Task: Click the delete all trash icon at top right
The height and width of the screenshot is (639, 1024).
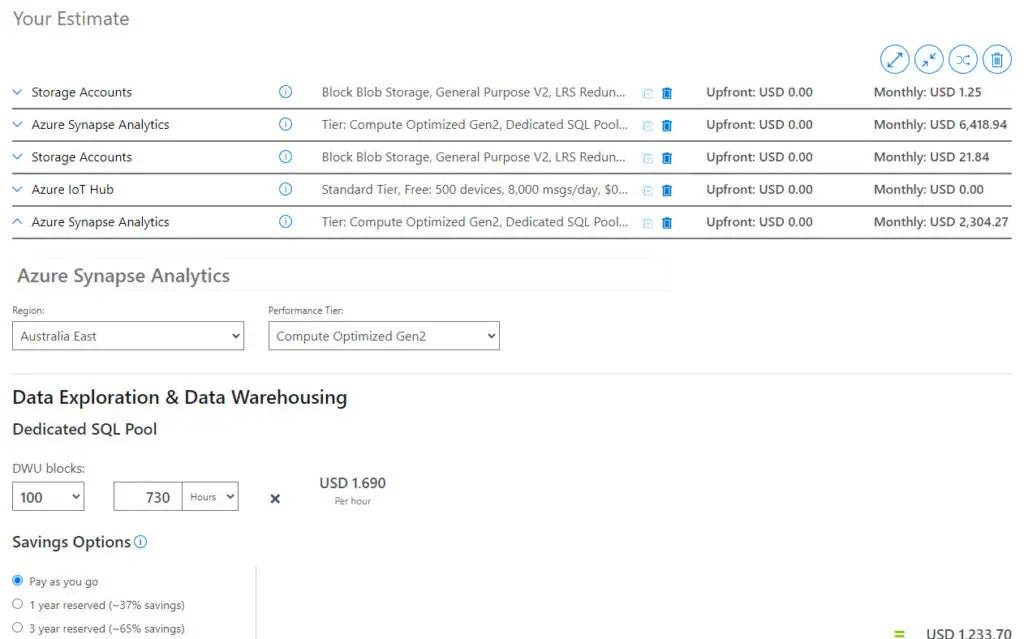Action: pyautogui.click(x=997, y=59)
